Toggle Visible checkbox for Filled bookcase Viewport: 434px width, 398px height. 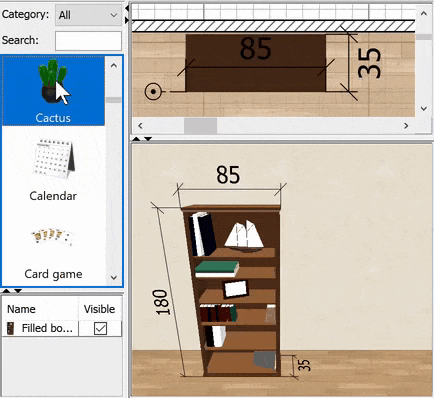(x=100, y=329)
